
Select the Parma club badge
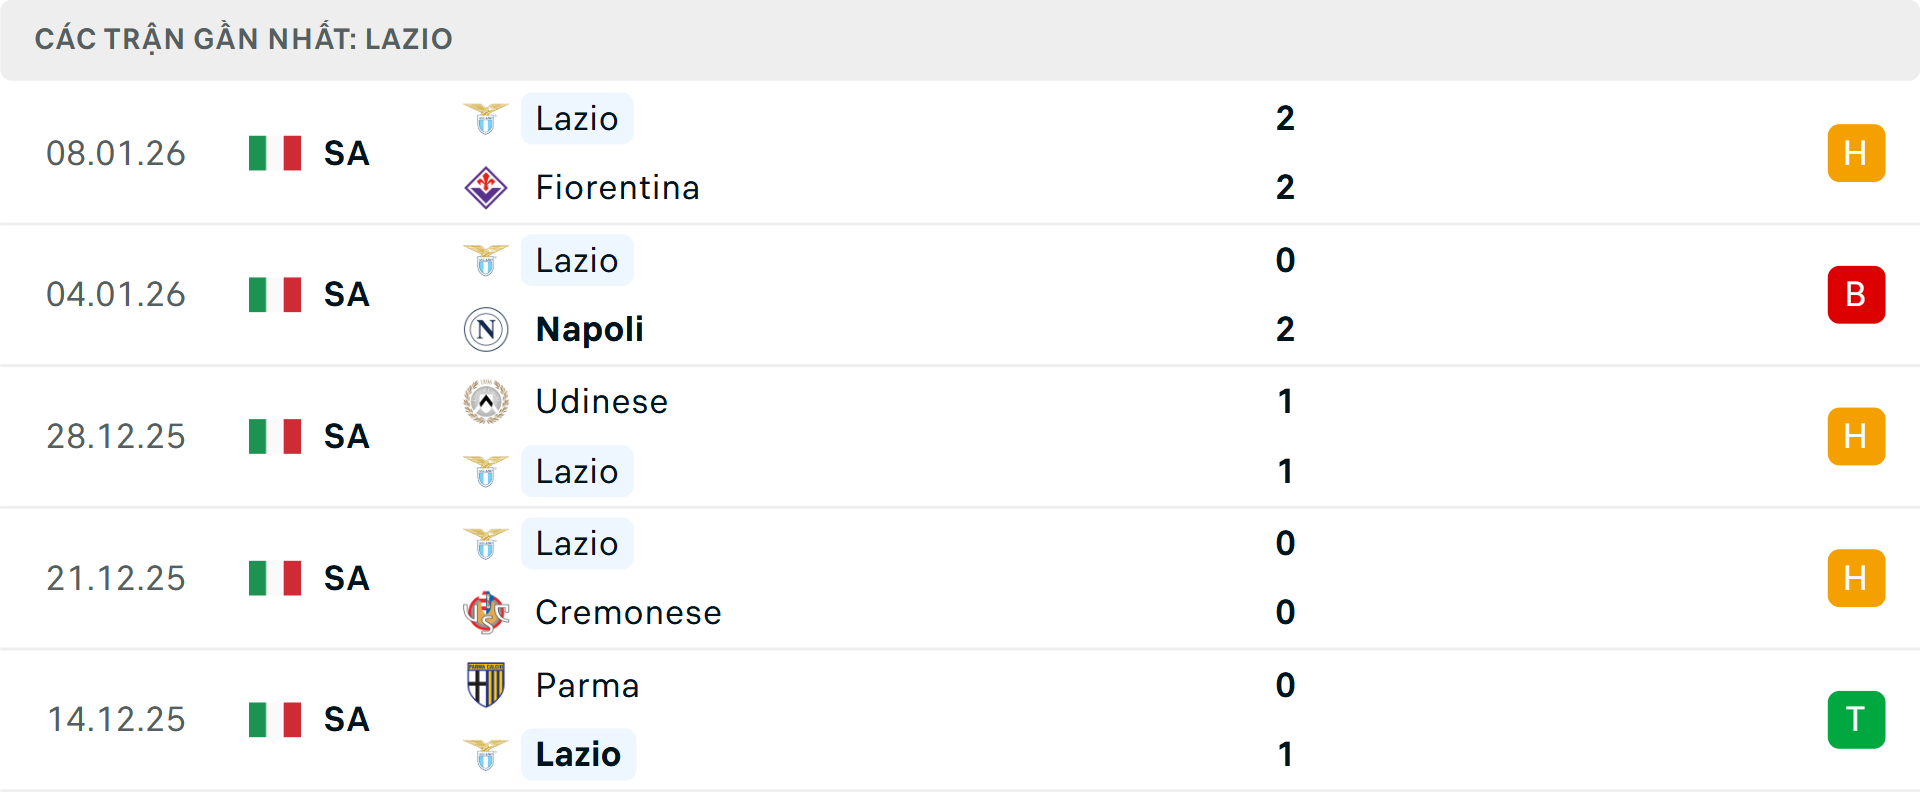coord(486,685)
